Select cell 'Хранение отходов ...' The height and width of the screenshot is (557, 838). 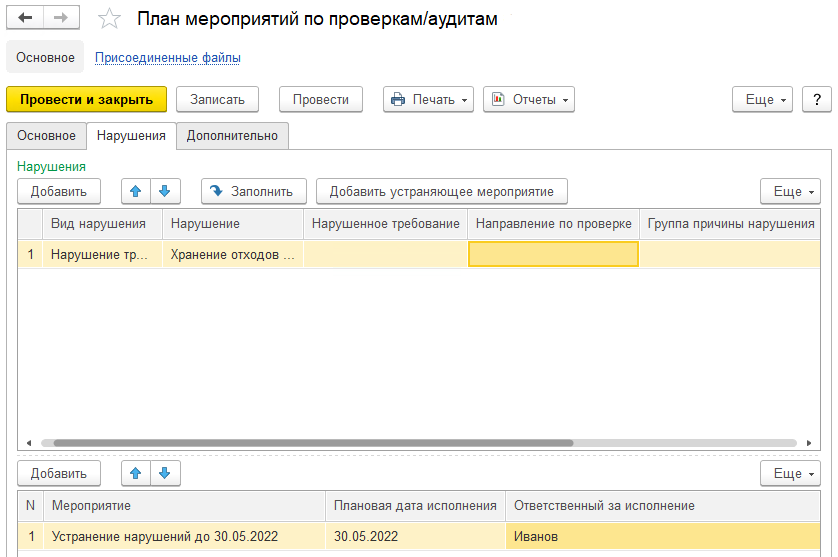point(232,254)
